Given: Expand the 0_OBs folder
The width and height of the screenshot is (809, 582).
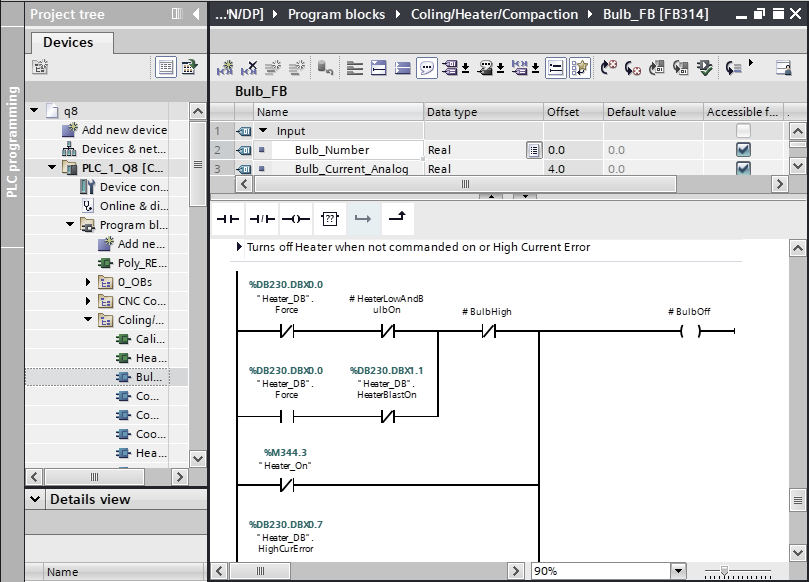Looking at the screenshot, I should click(x=89, y=282).
